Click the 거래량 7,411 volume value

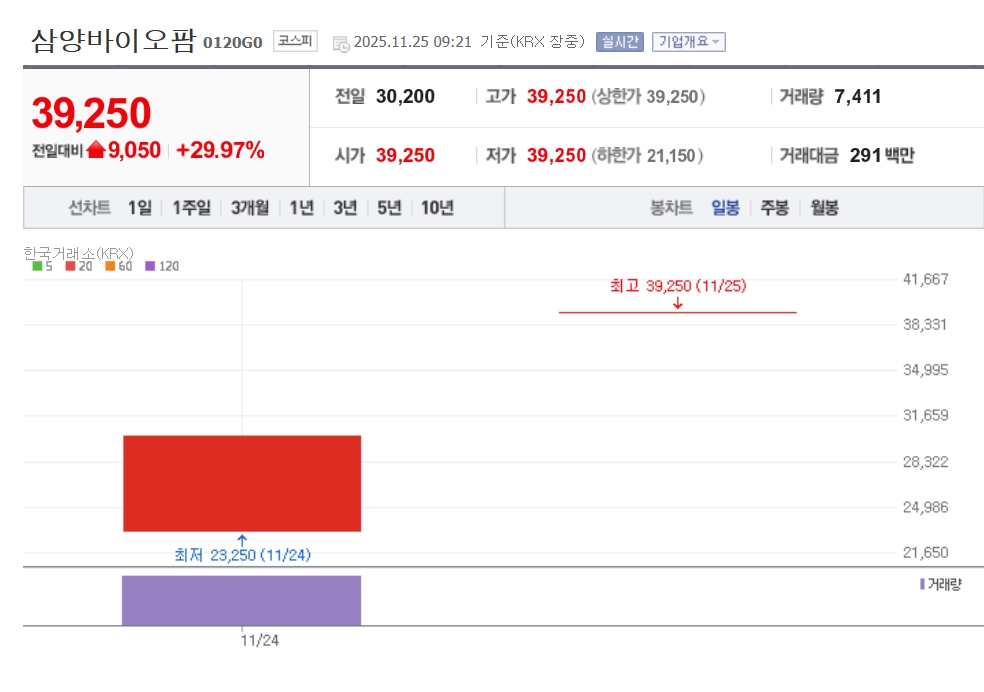coord(857,96)
